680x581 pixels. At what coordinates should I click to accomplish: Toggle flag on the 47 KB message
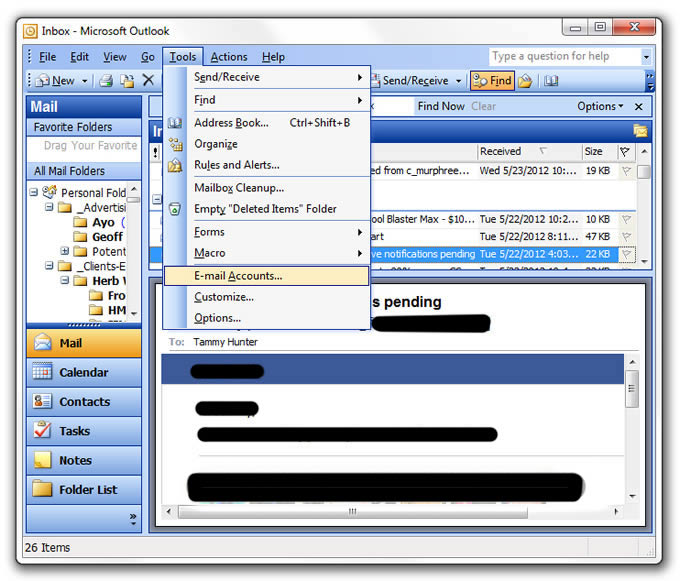(x=626, y=237)
